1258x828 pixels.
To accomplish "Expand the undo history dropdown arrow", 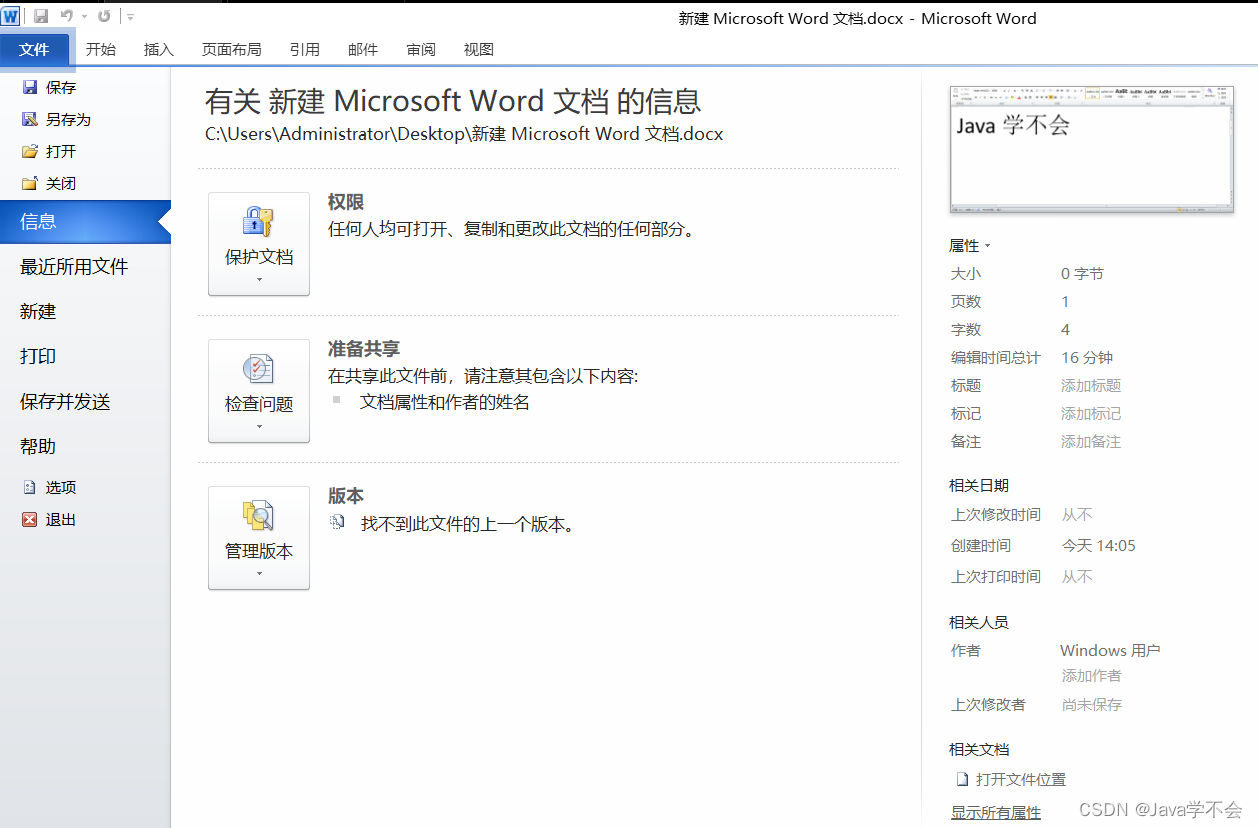I will [x=84, y=17].
